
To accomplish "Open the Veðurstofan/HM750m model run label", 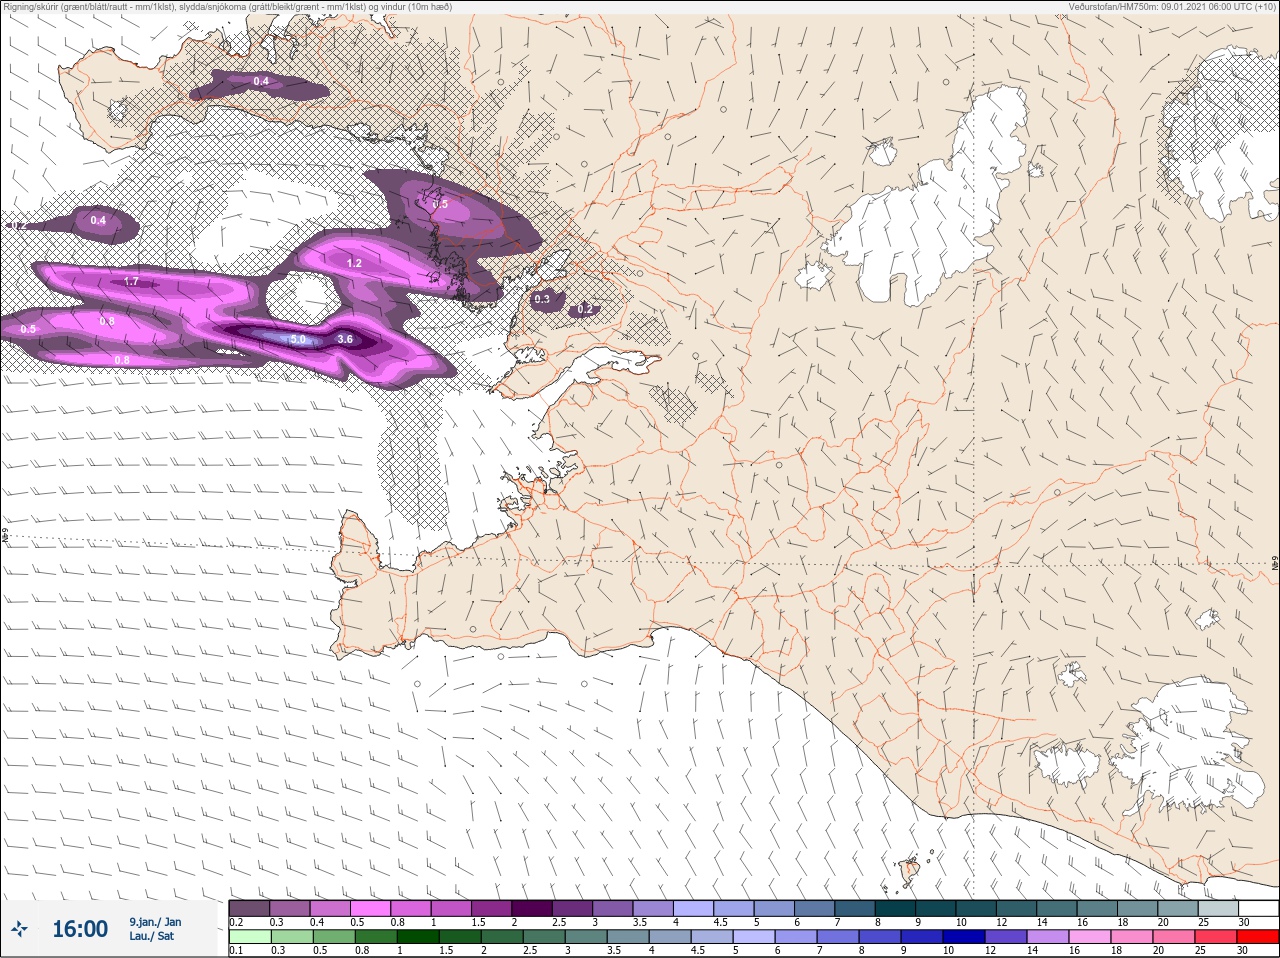I will (1172, 7).
